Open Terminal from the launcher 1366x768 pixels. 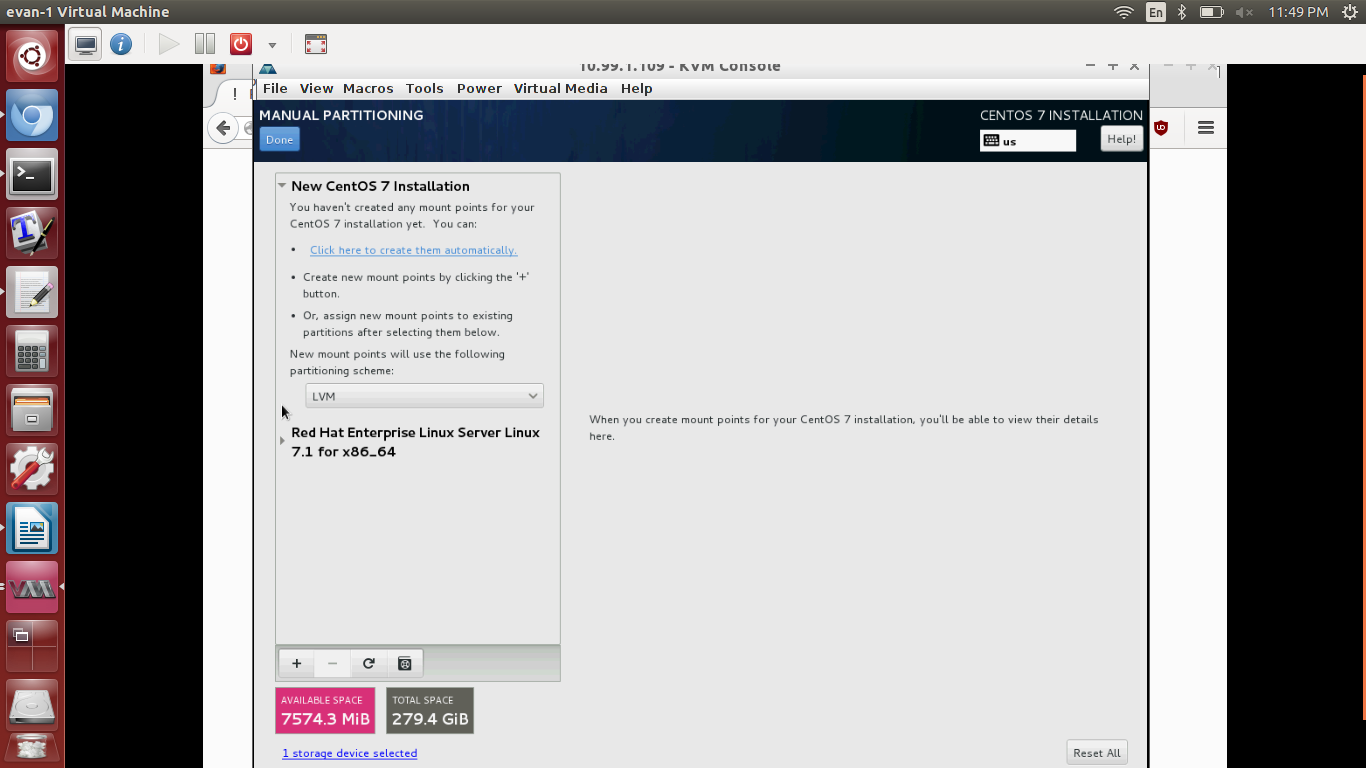[x=32, y=175]
